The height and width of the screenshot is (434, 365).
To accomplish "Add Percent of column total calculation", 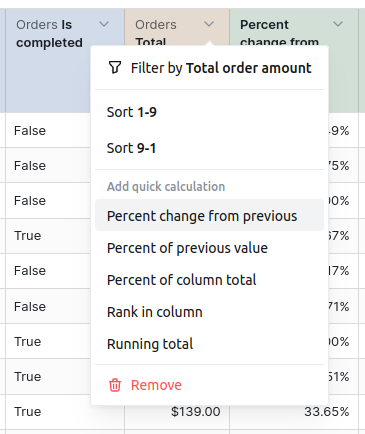I will coord(209,280).
